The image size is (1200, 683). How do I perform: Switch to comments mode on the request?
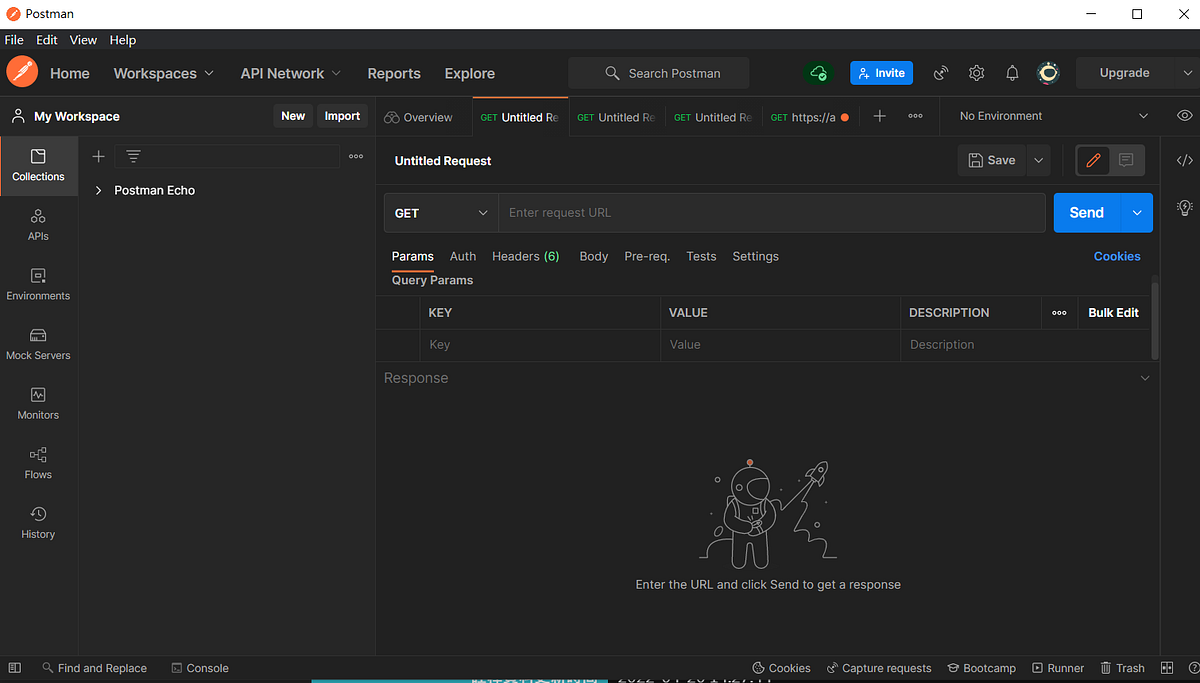coord(1128,160)
